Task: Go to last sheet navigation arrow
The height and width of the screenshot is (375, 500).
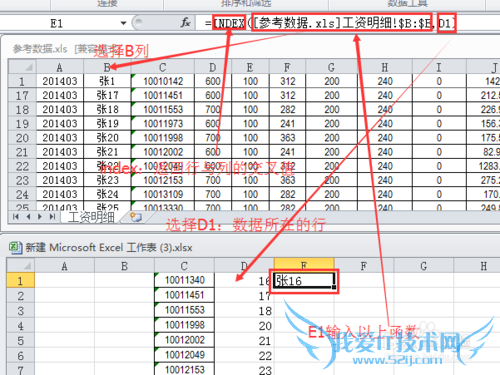Action: [52, 217]
